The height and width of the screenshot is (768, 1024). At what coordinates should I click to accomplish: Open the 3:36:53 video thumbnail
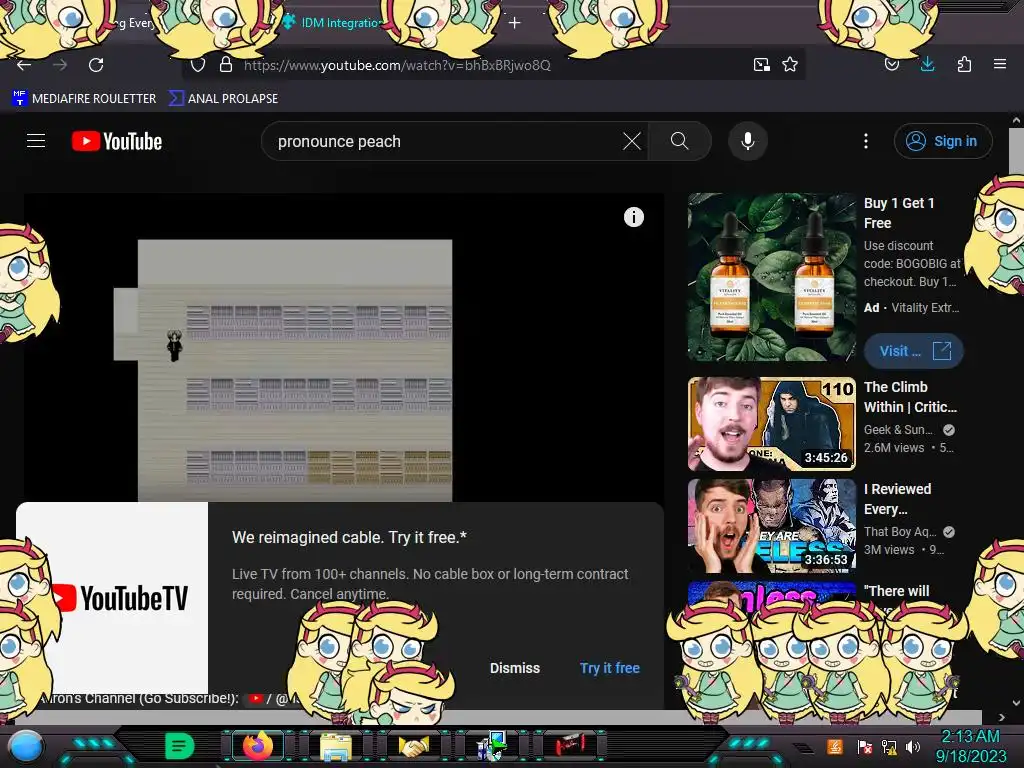(771, 526)
